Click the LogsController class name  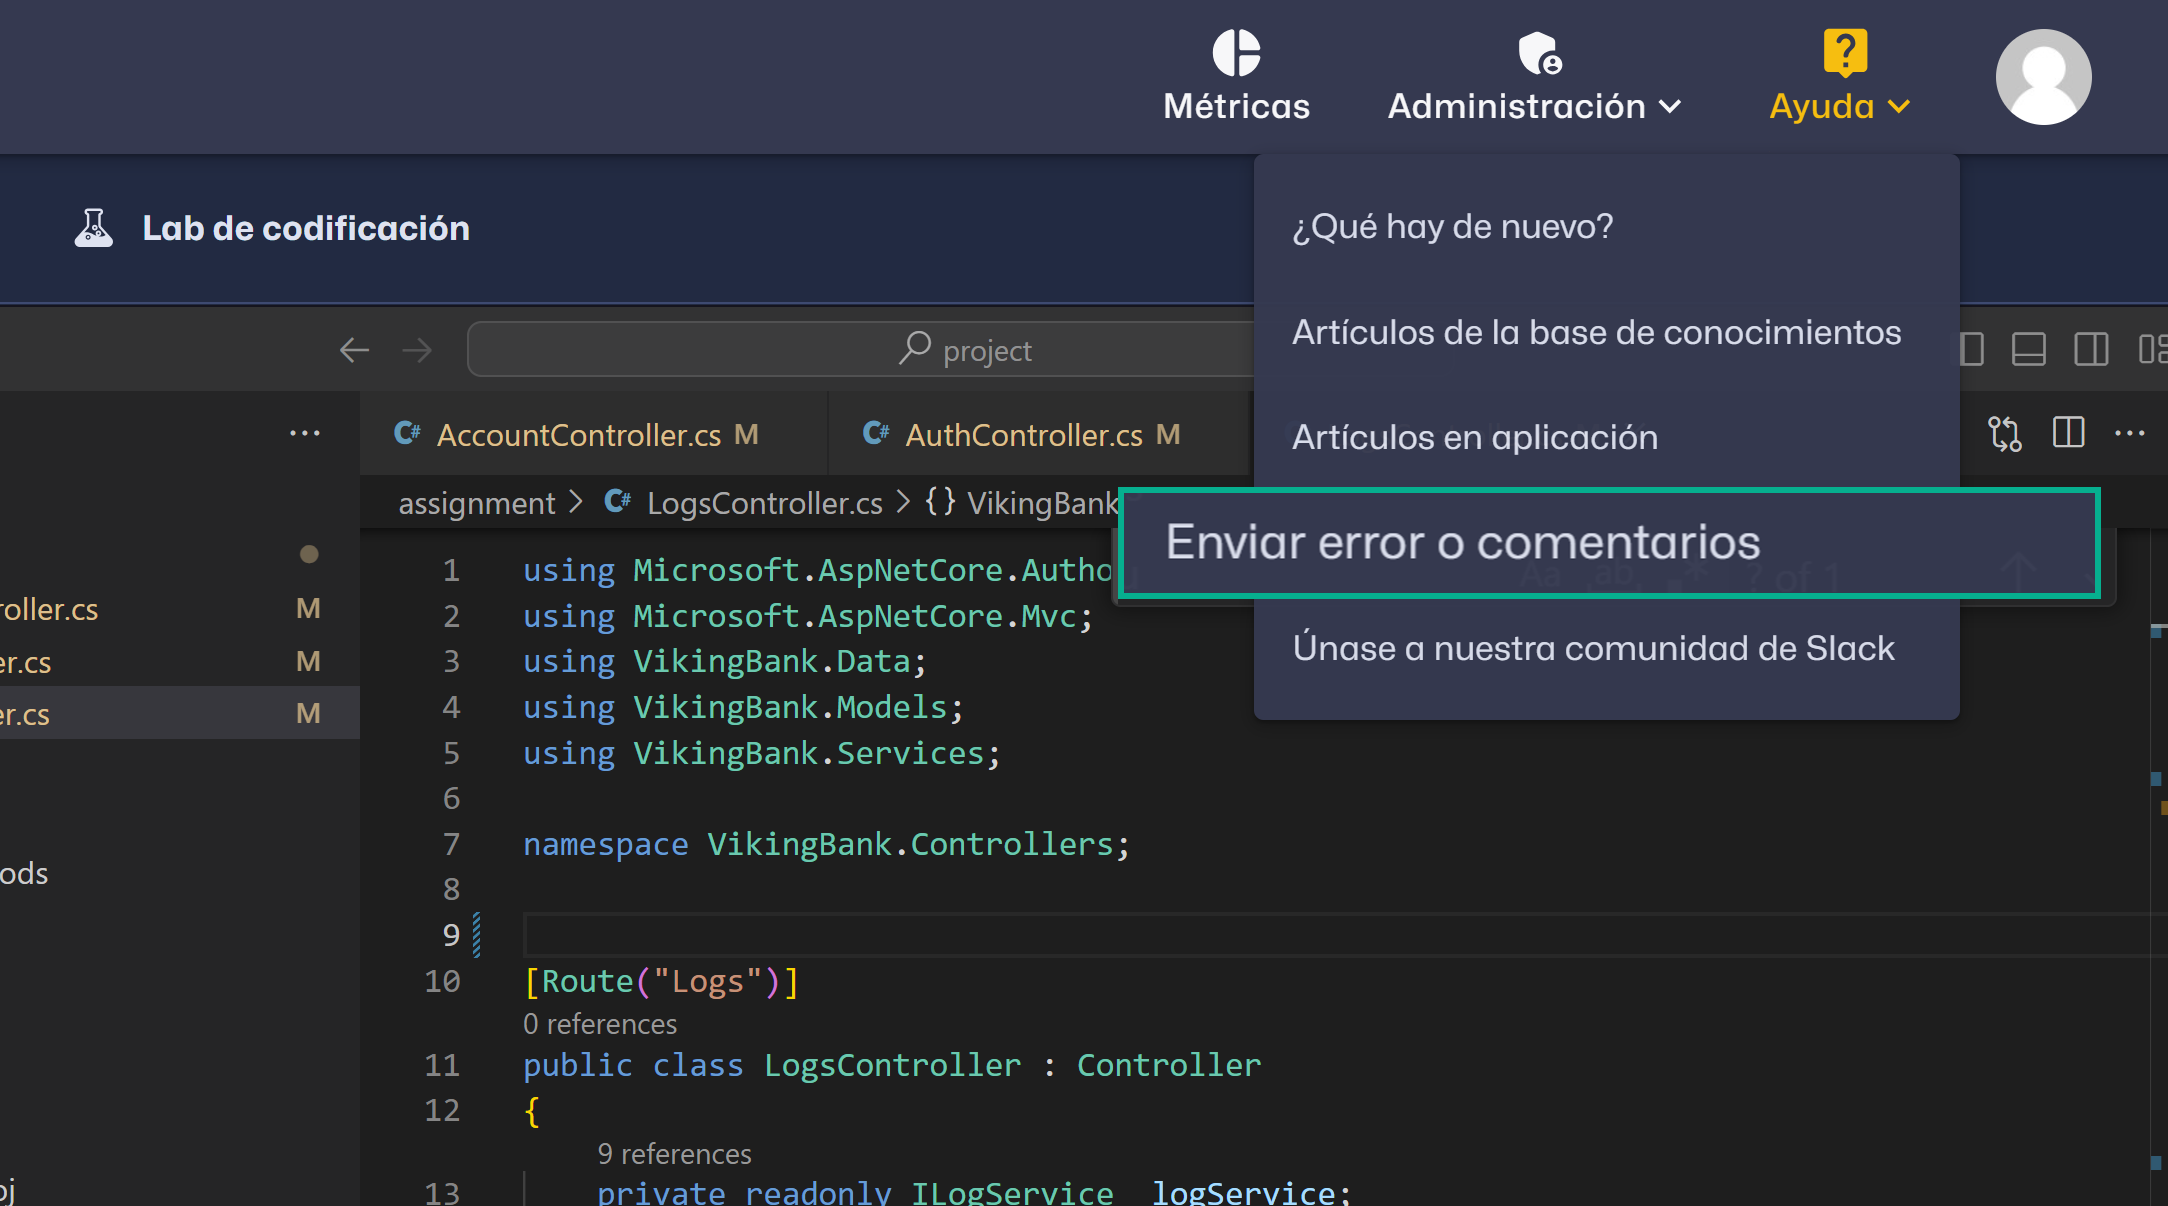click(892, 1065)
